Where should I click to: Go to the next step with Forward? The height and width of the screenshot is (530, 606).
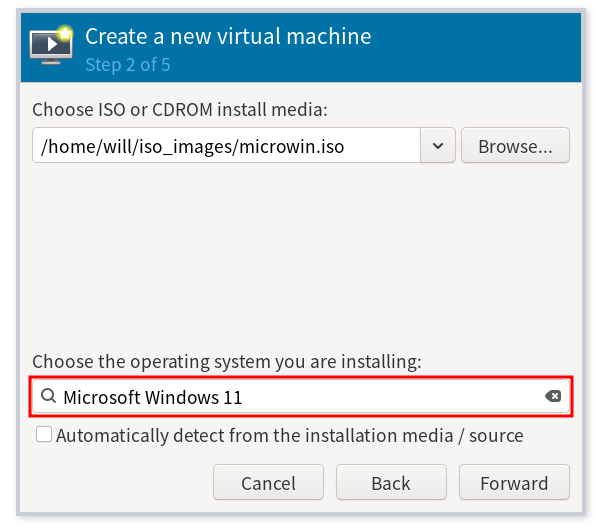[514, 483]
